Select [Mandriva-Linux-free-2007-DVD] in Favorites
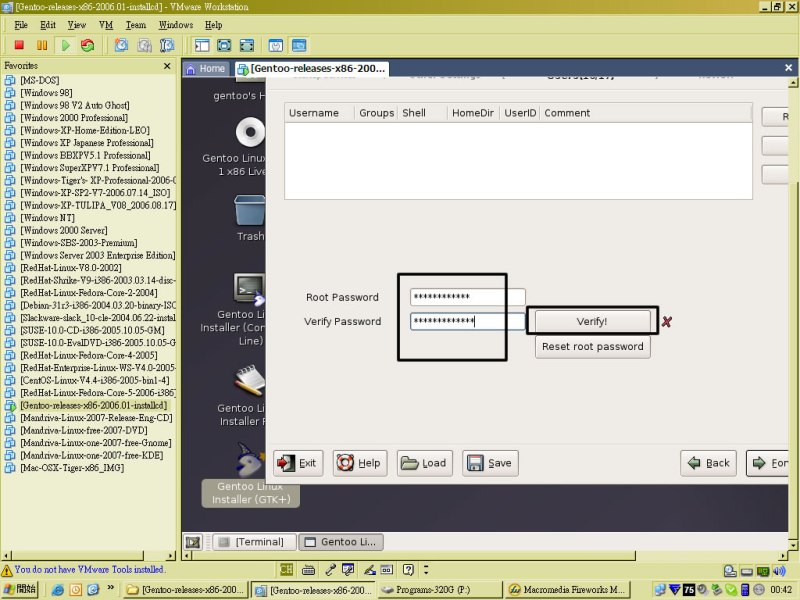 [x=84, y=431]
